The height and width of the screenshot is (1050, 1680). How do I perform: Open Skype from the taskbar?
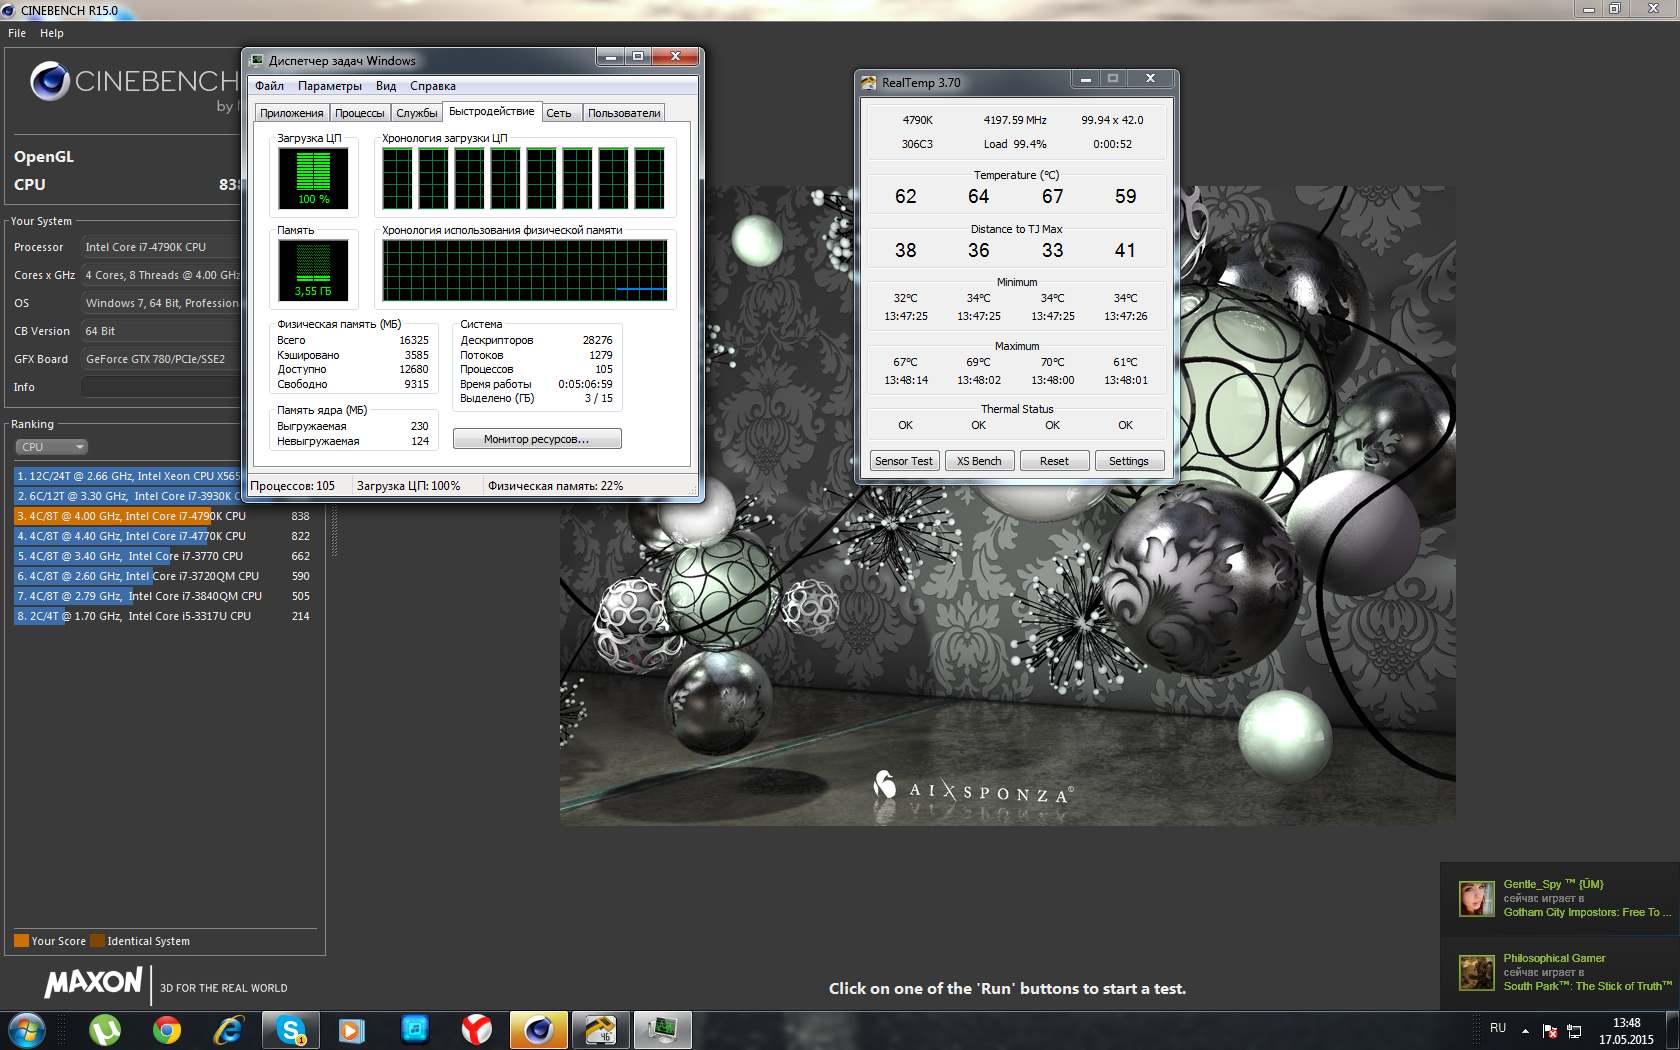290,1029
